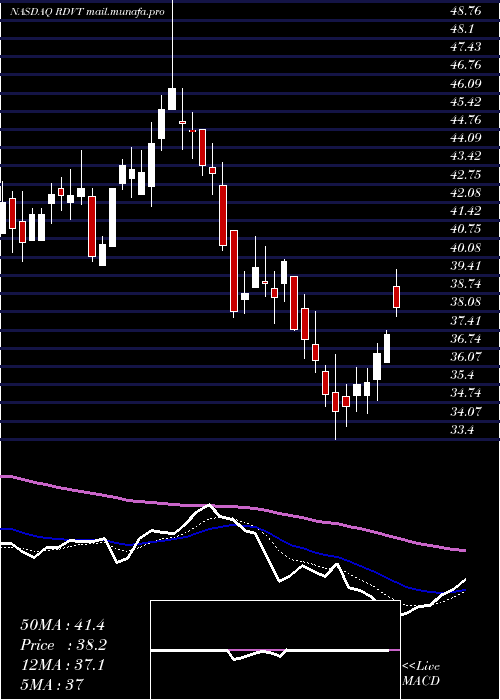Click the <<Live MACD label
The width and height of the screenshot is (500, 700).
pyautogui.click(x=421, y=674)
